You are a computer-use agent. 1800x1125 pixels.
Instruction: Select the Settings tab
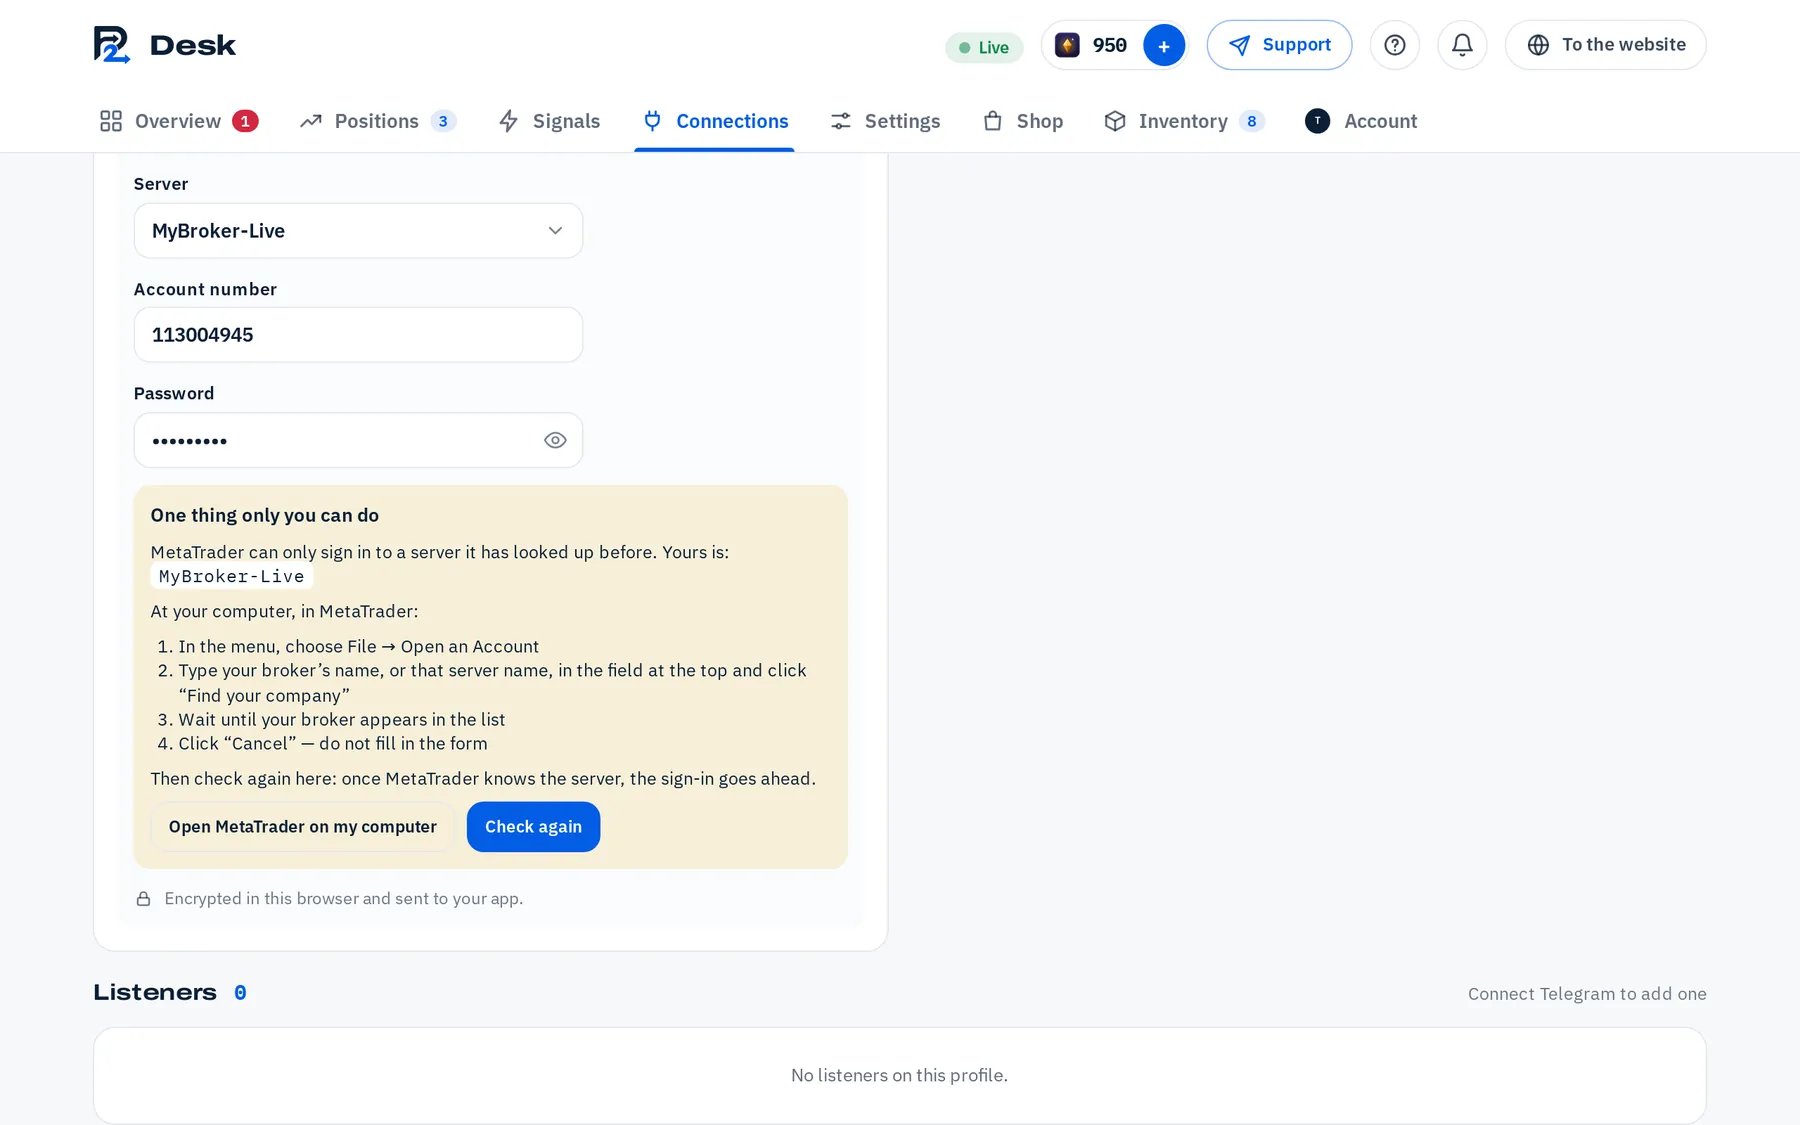(886, 121)
